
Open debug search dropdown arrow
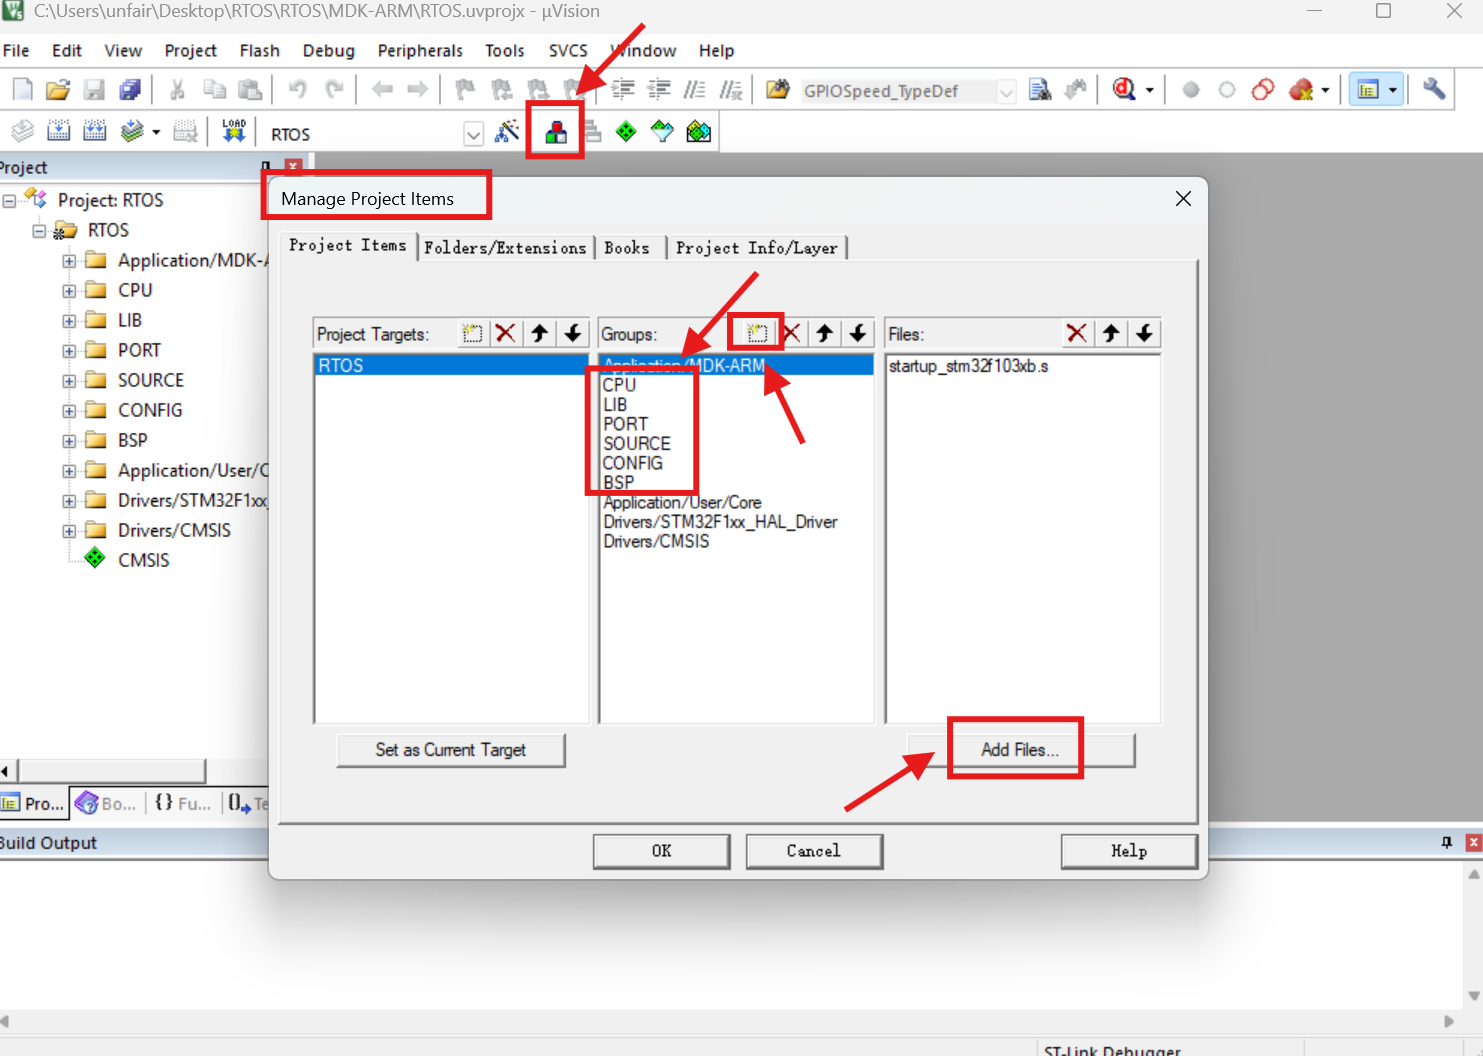(1149, 90)
